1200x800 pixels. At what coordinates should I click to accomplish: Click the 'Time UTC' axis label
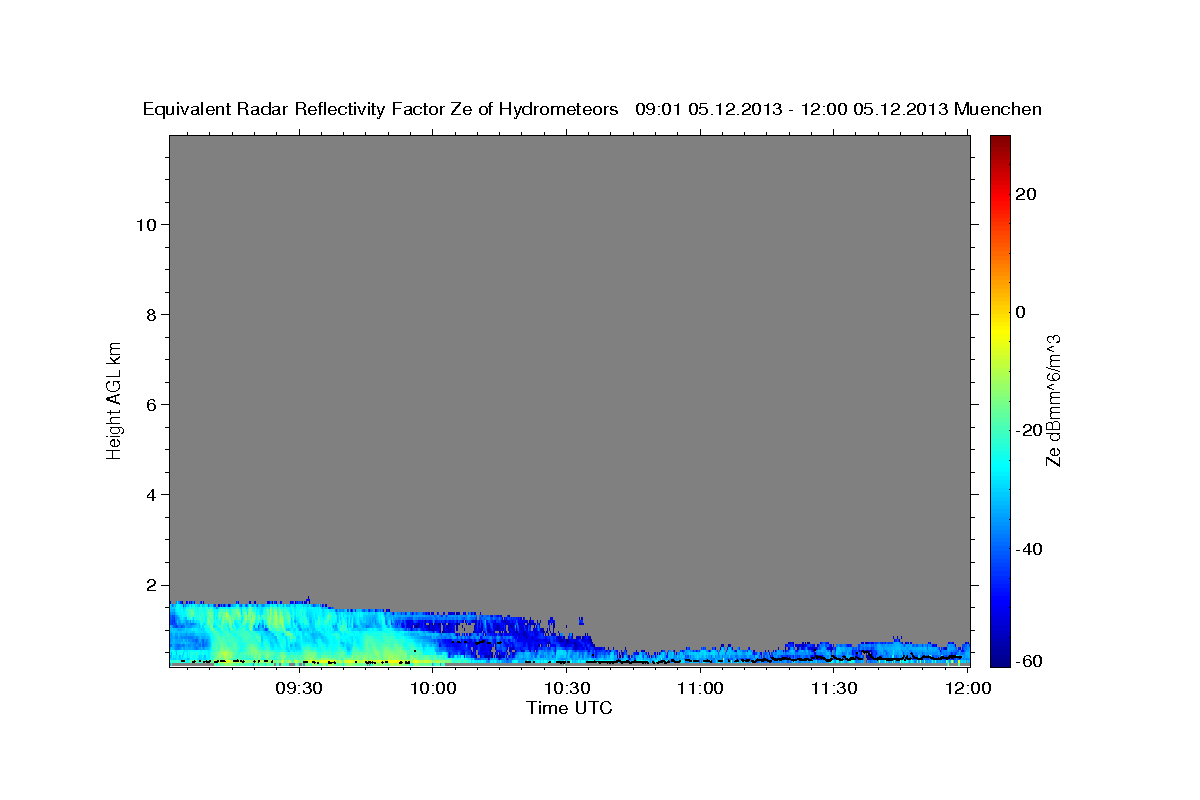[x=569, y=708]
